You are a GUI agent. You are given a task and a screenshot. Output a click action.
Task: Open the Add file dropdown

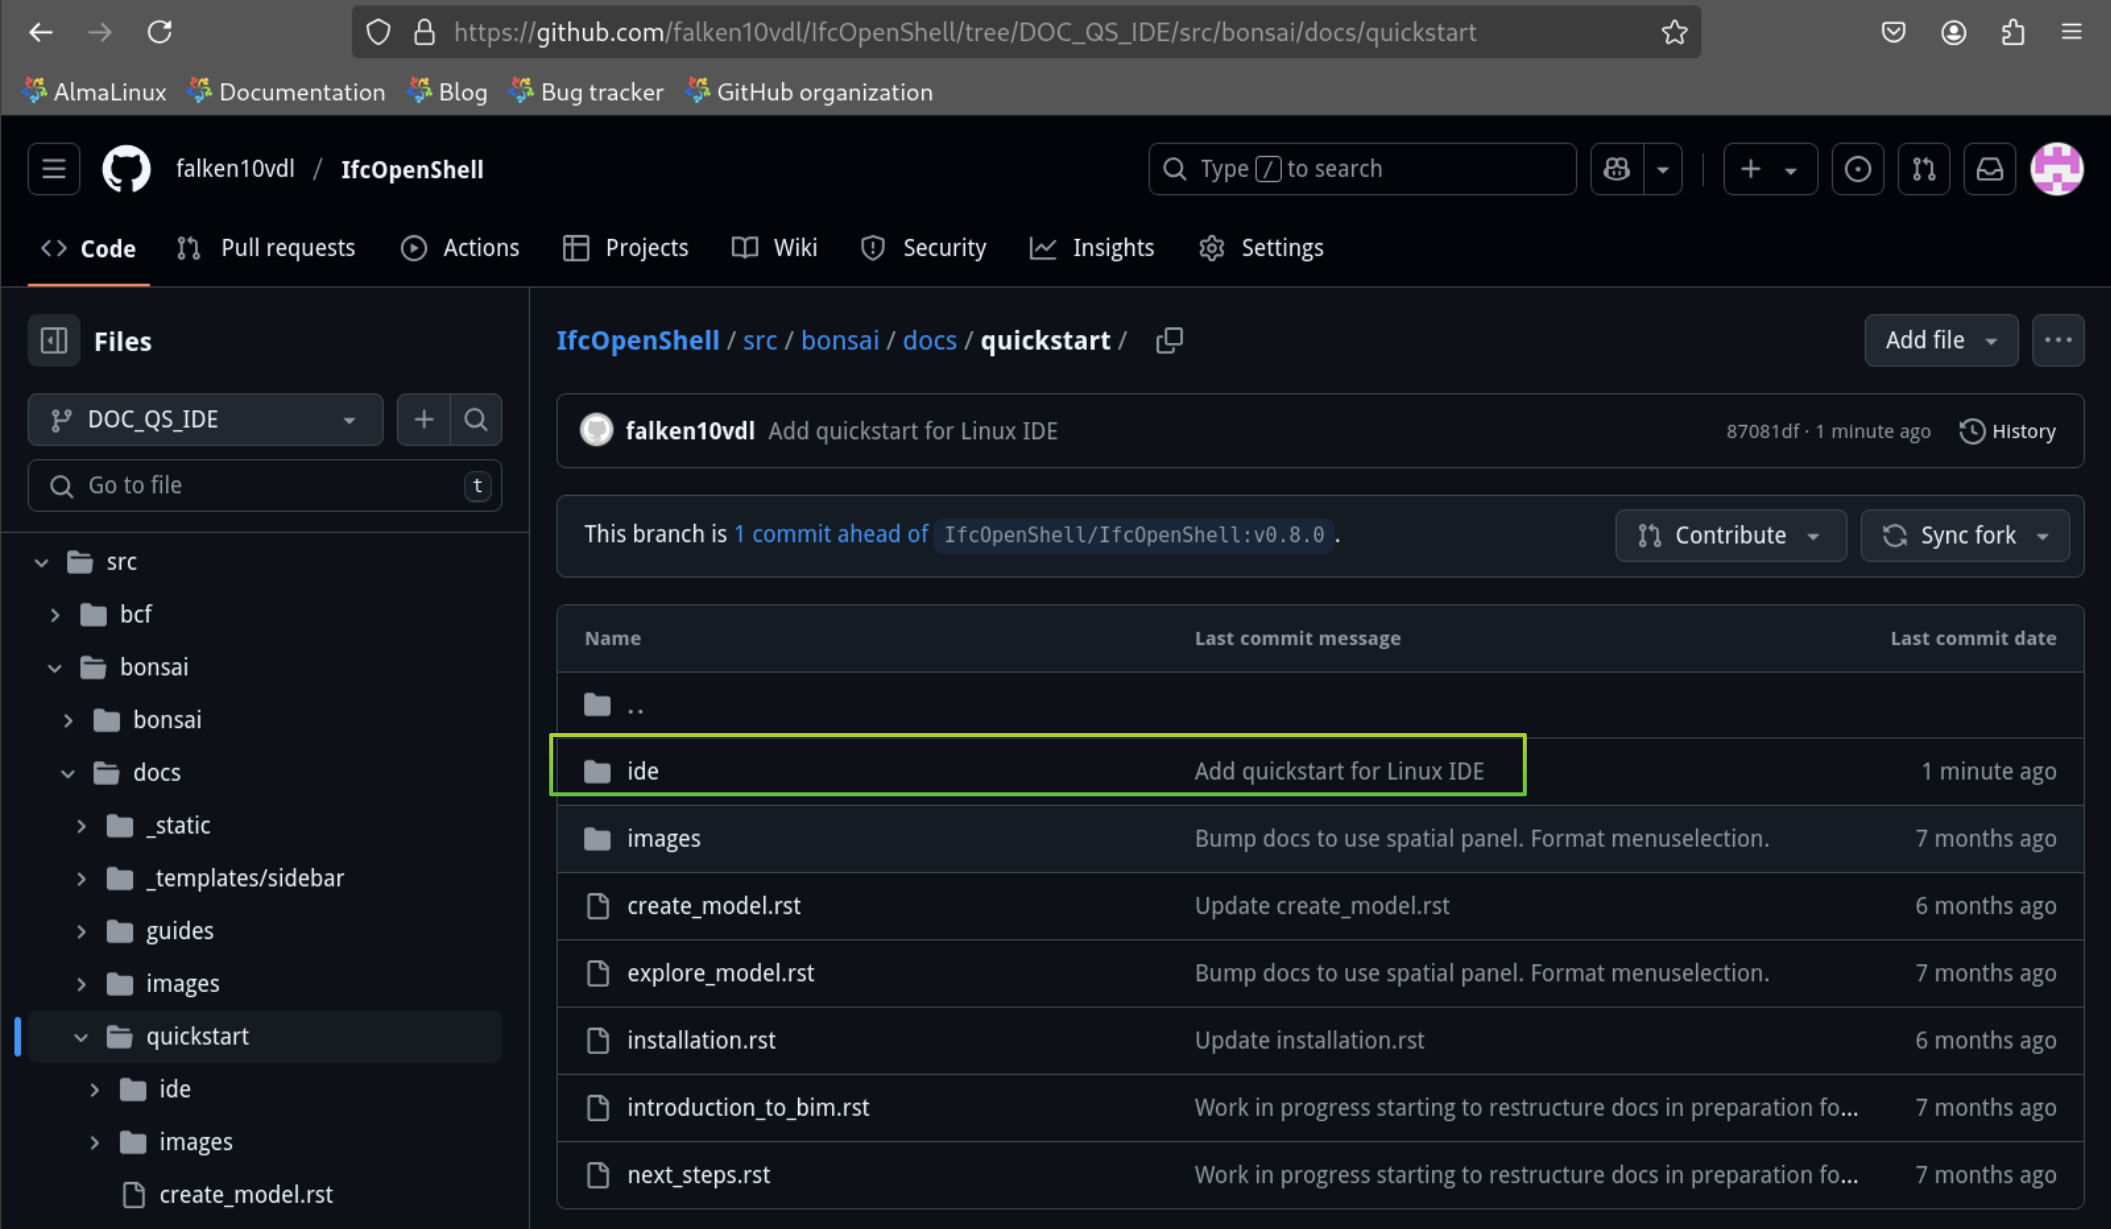[x=1941, y=340]
